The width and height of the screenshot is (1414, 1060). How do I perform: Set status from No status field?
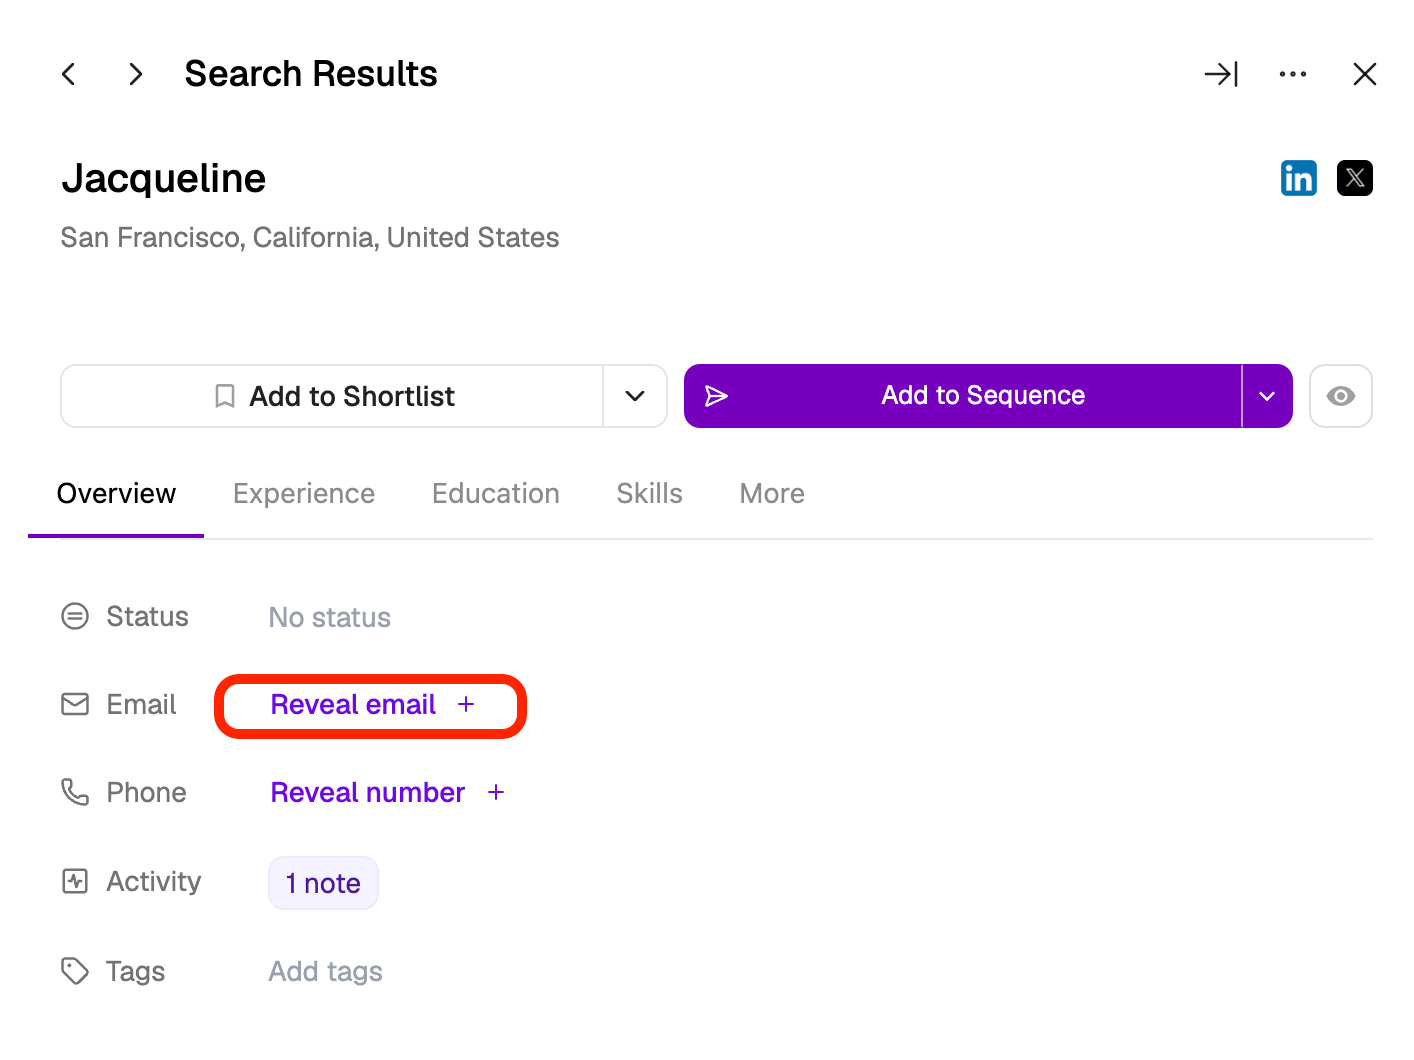coord(330,618)
